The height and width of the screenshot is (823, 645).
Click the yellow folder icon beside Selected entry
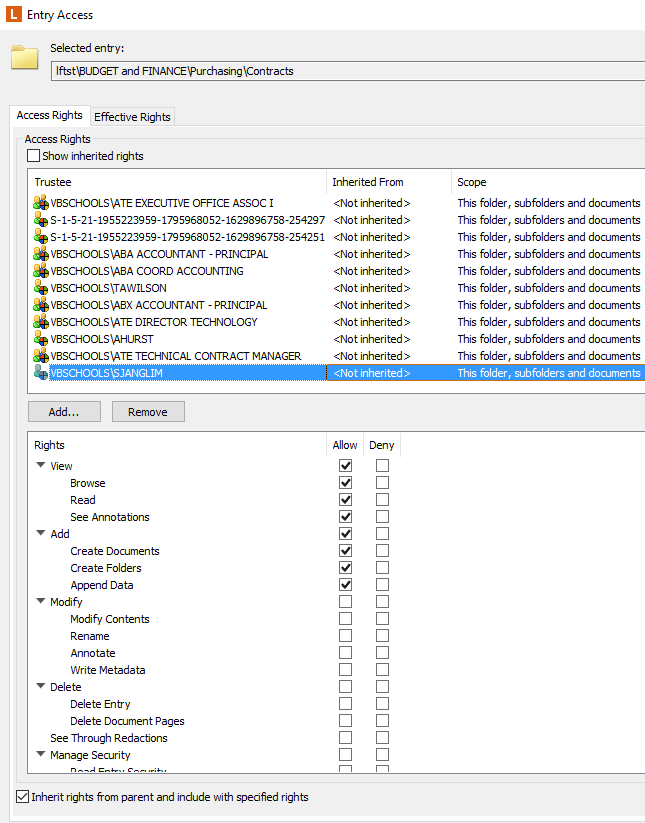pos(25,57)
